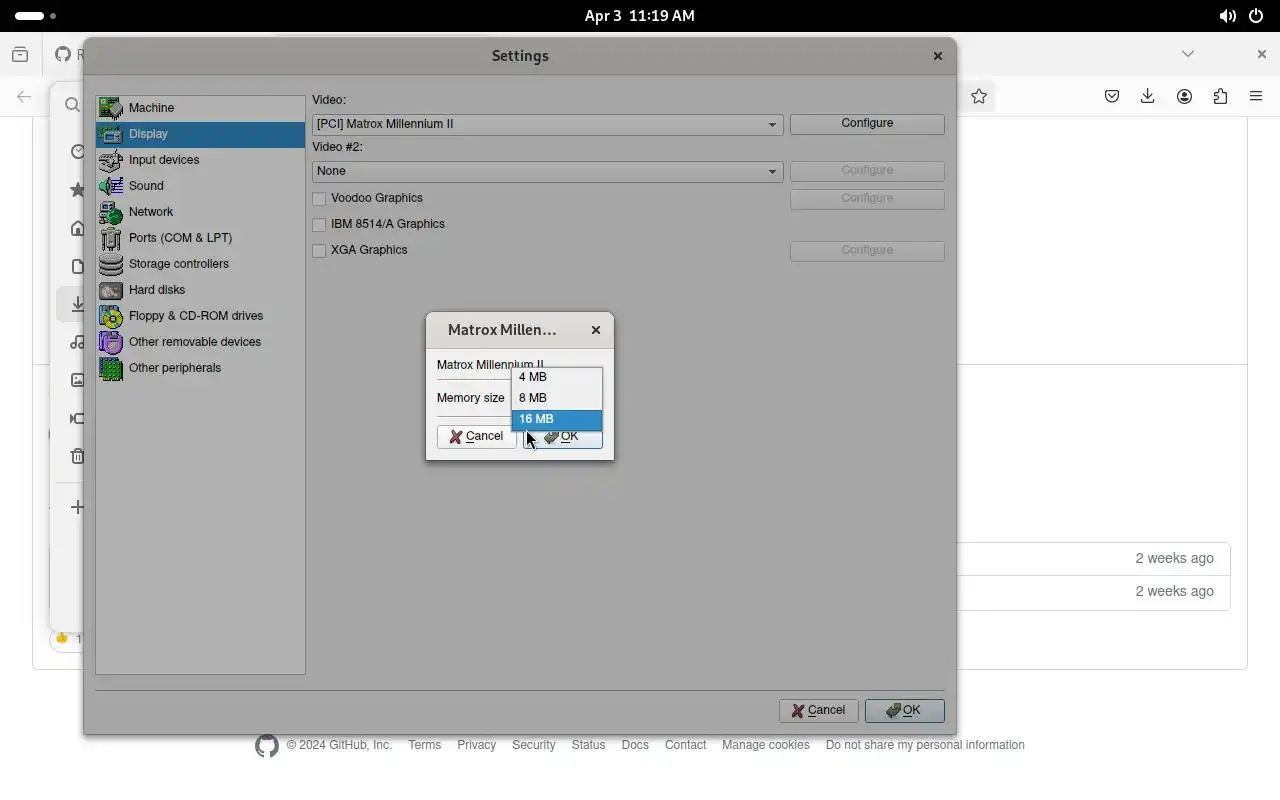Click the Floppy & CD-ROM drives icon
Screen dimensions: 1280x800
(x=111, y=316)
